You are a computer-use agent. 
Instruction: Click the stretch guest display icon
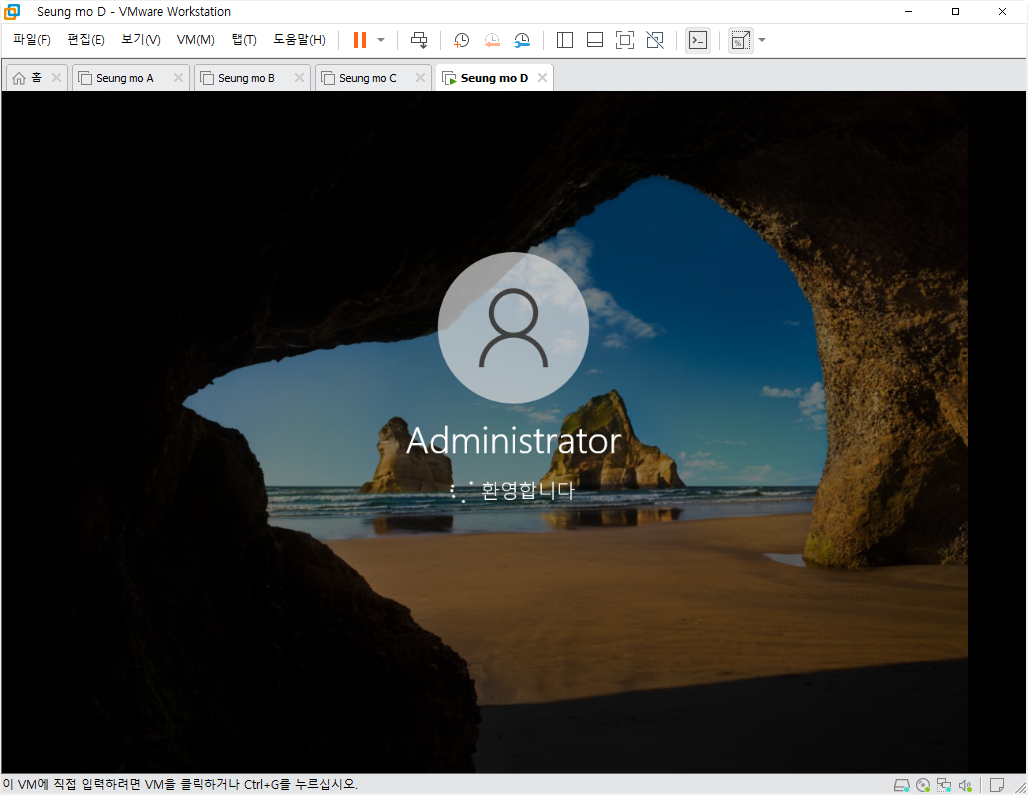(740, 40)
